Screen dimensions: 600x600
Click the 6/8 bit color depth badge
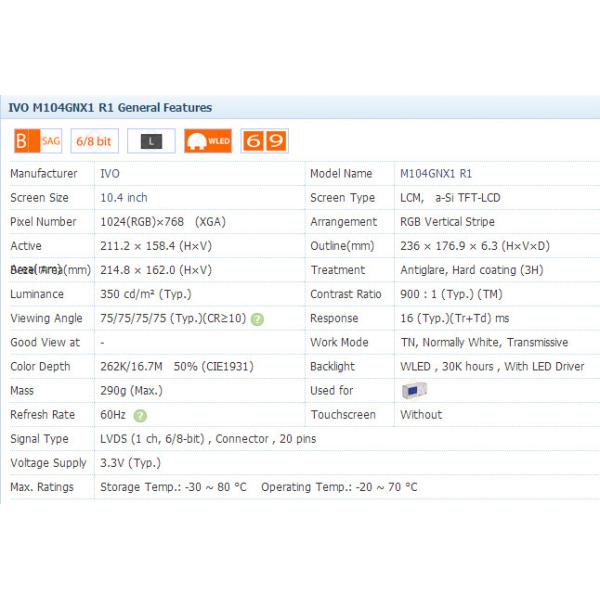pos(94,141)
